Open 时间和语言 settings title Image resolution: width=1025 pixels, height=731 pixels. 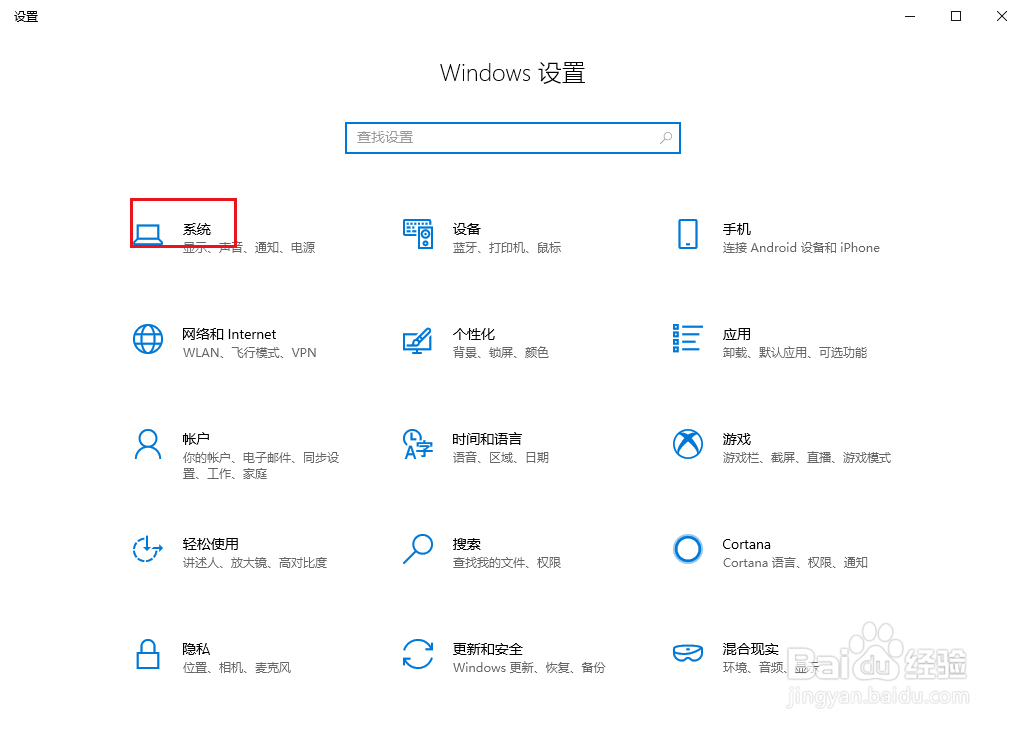pos(487,439)
